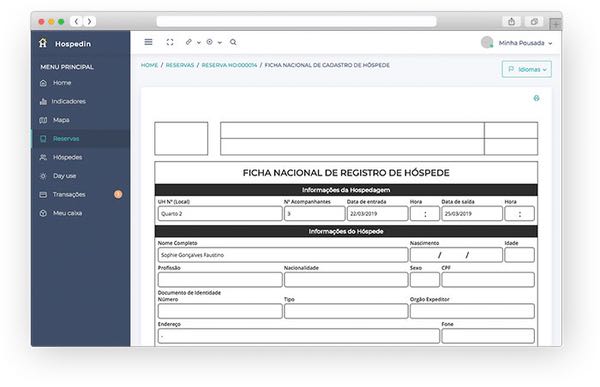Open Meu caixa in the sidebar

(80, 213)
